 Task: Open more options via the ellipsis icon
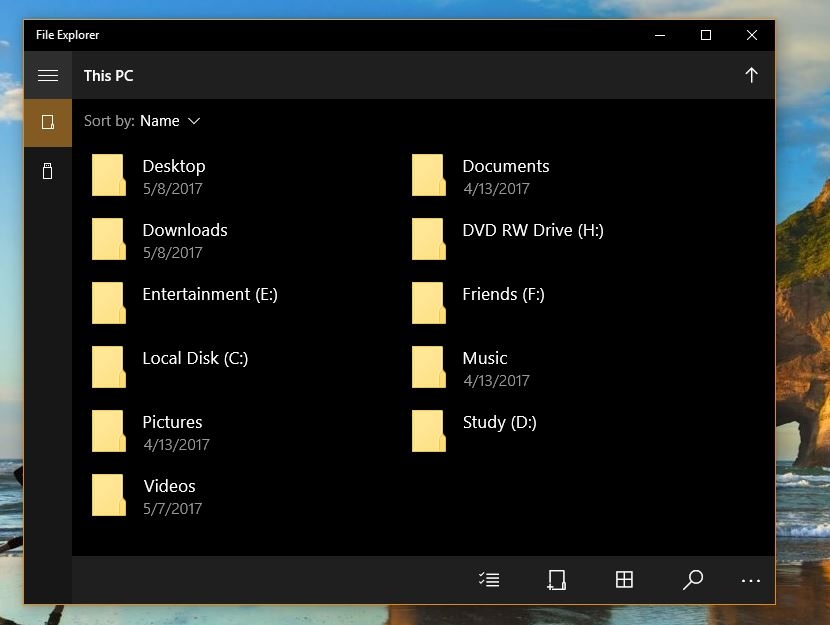pos(753,579)
